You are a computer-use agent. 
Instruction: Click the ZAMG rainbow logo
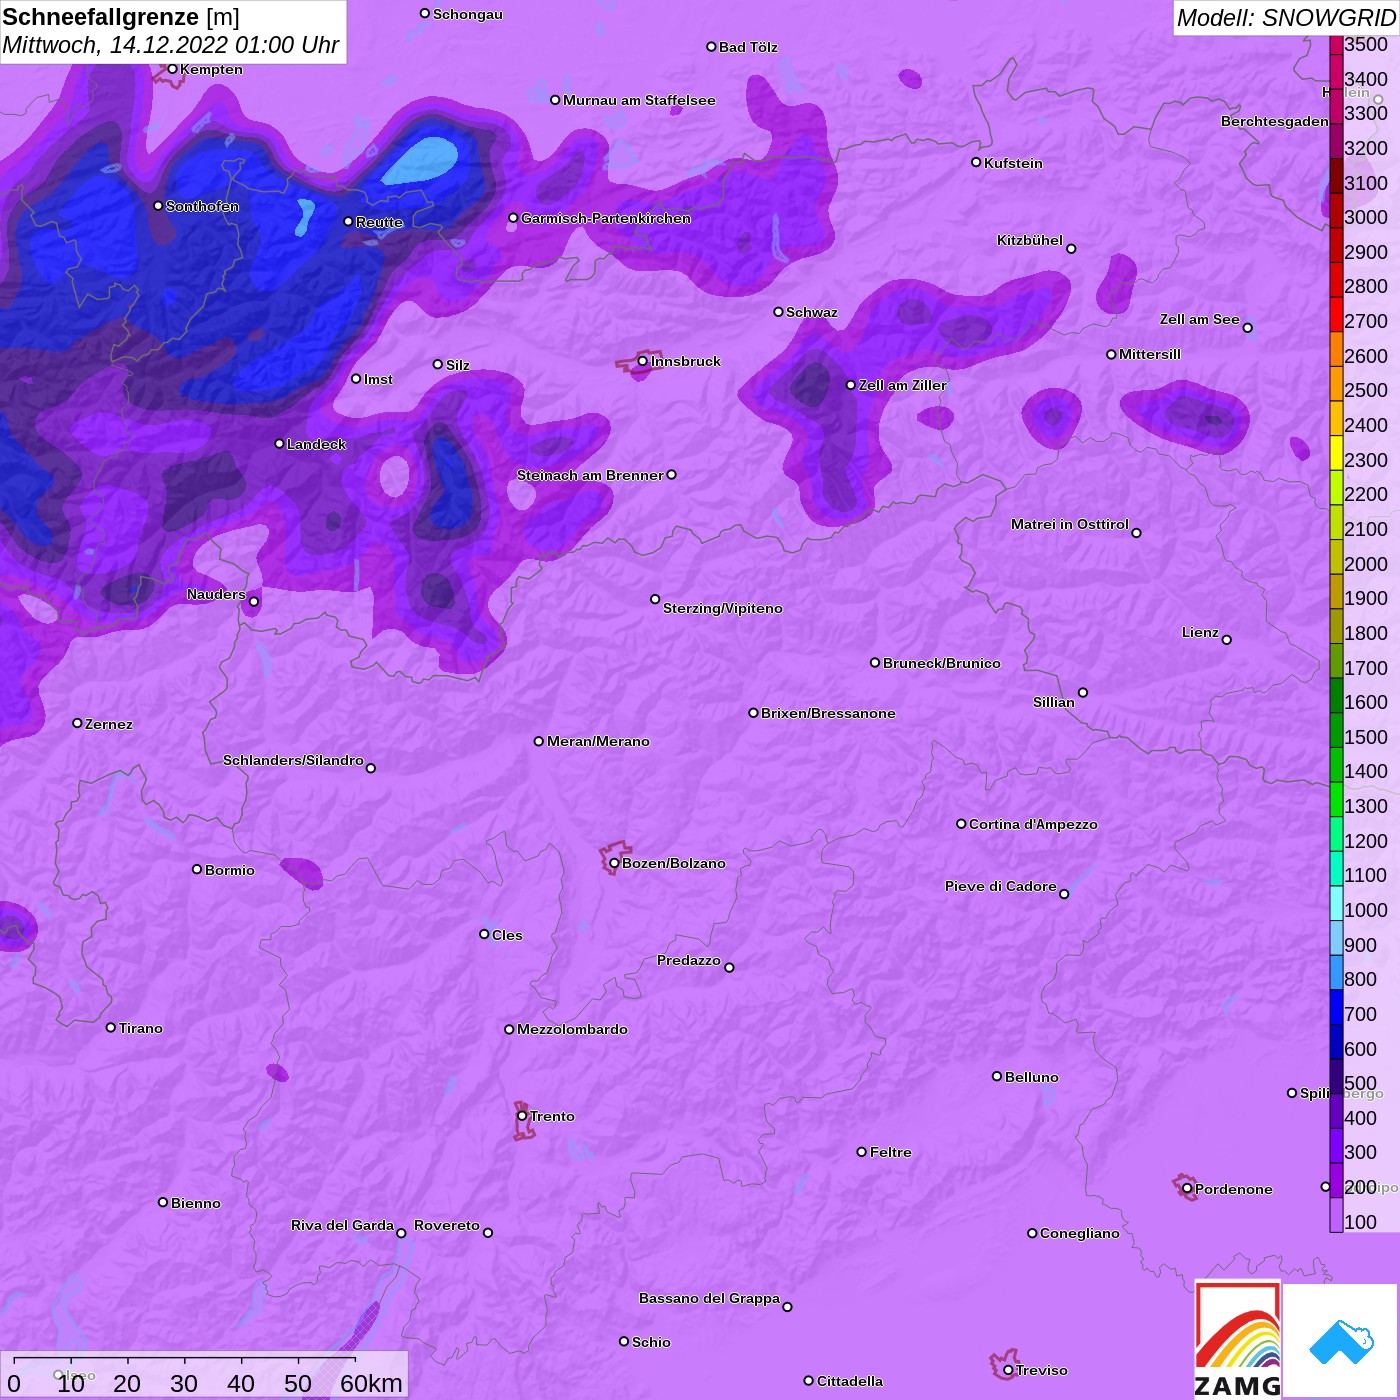pyautogui.click(x=1238, y=1338)
